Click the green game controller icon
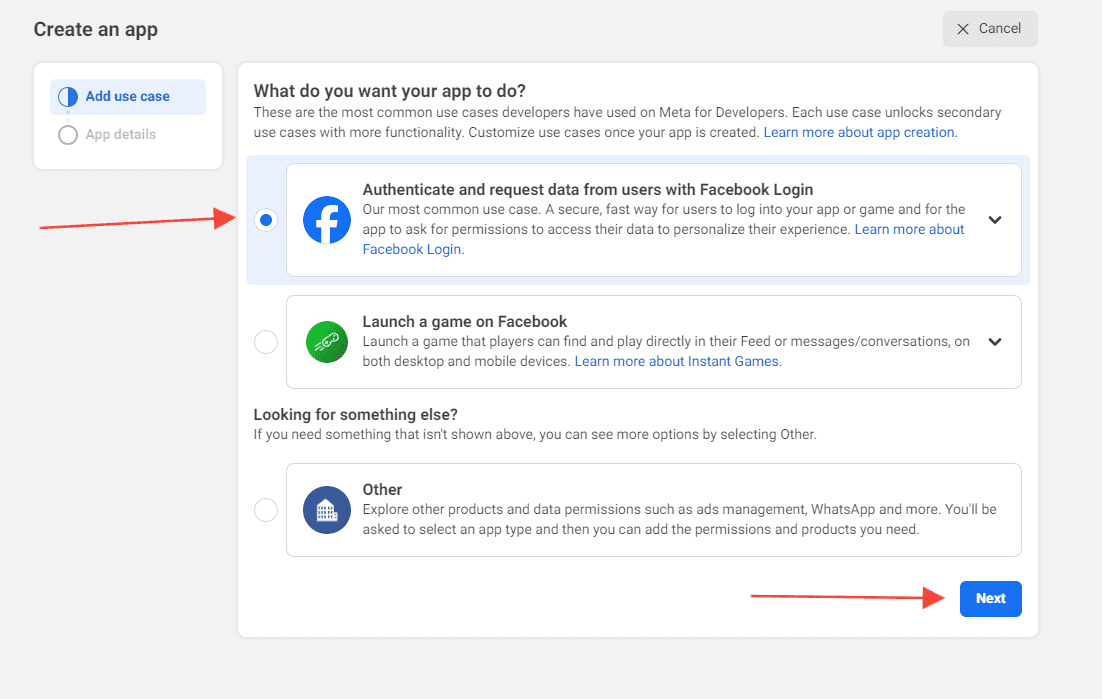Viewport: 1102px width, 699px height. pyautogui.click(x=327, y=342)
